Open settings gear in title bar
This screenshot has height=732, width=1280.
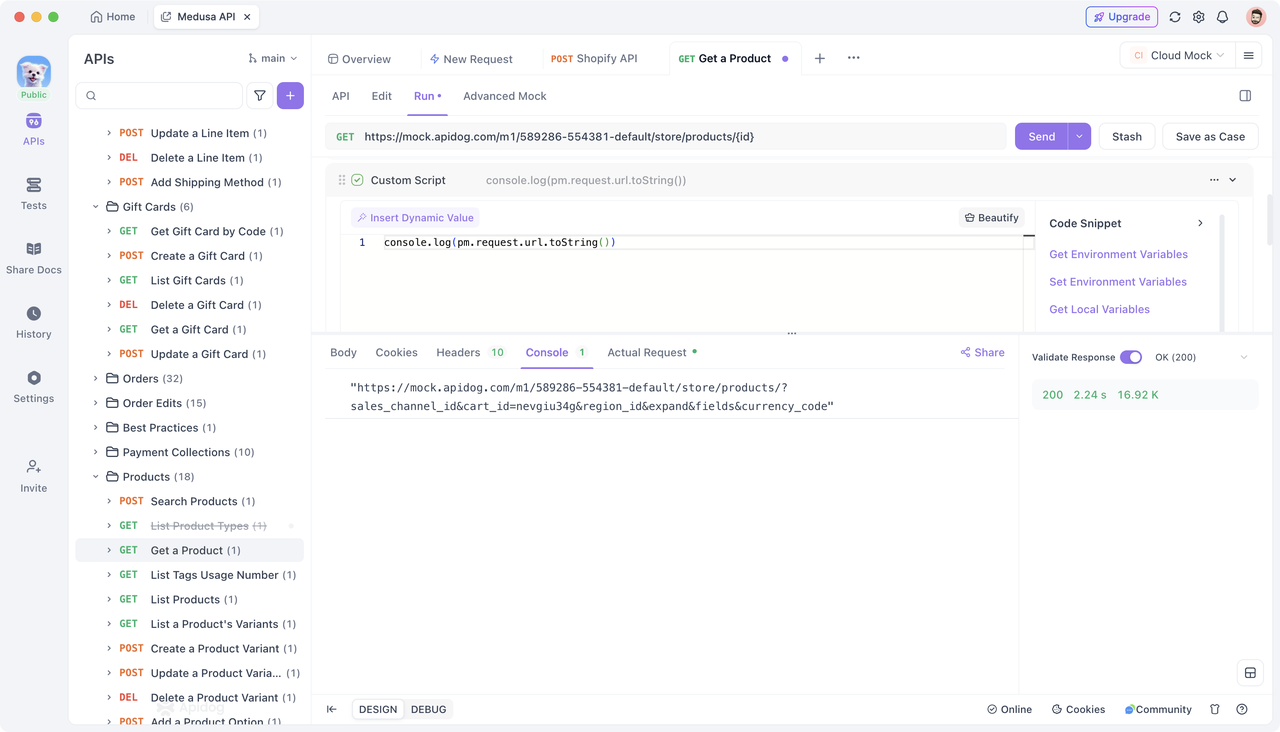1199,17
